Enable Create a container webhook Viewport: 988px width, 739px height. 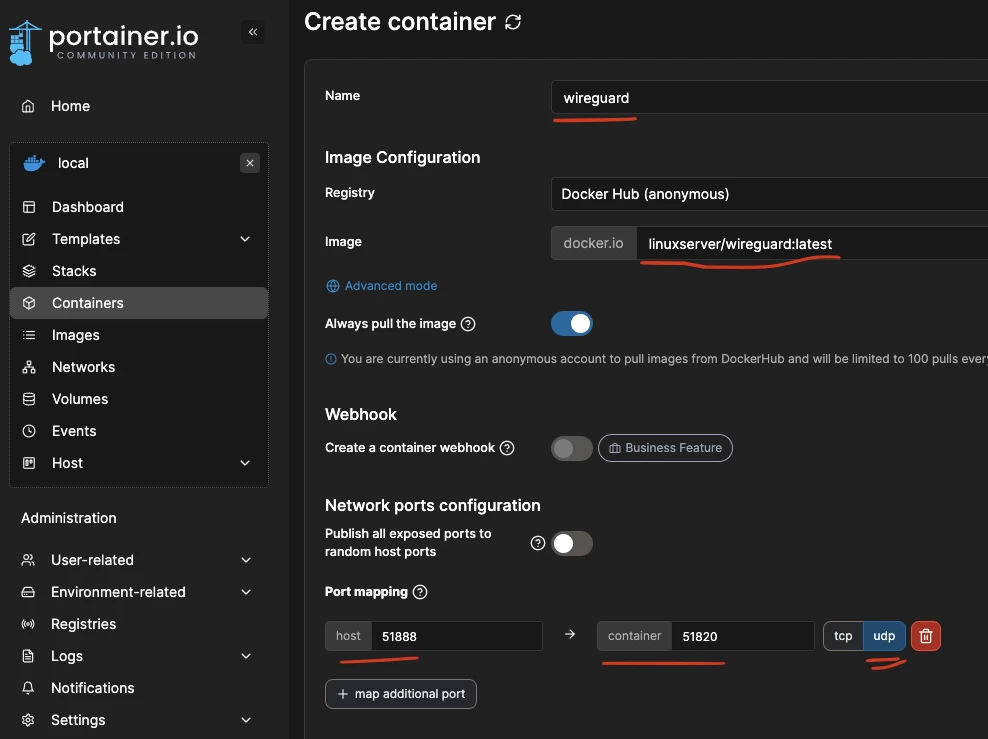(571, 448)
